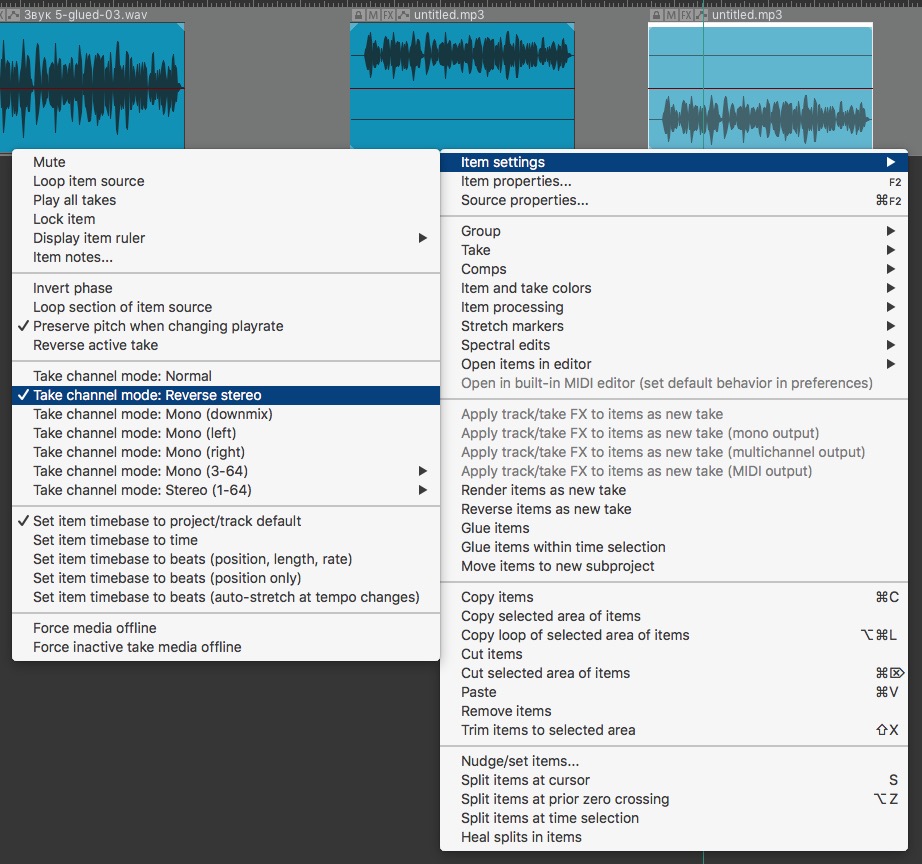Viewport: 922px width, 864px height.
Task: Expand Group submenu
Action: click(x=674, y=231)
